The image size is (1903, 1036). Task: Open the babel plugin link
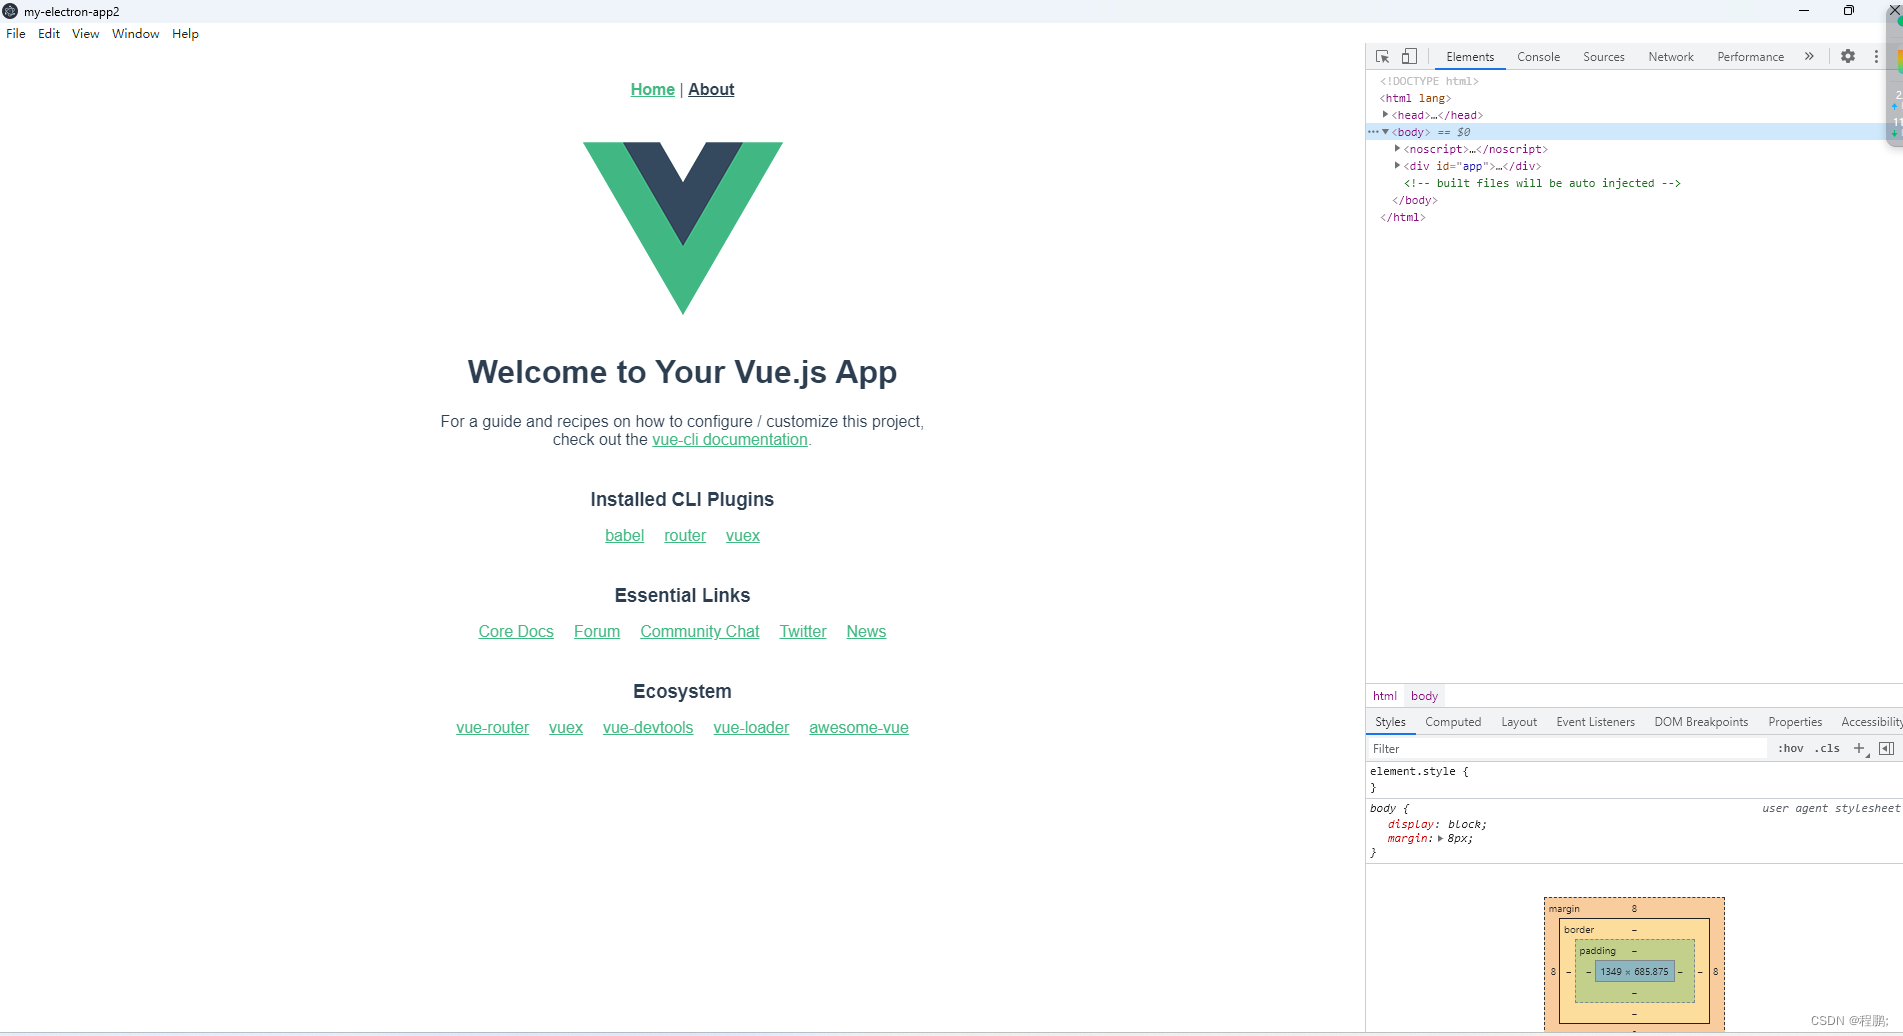point(624,536)
